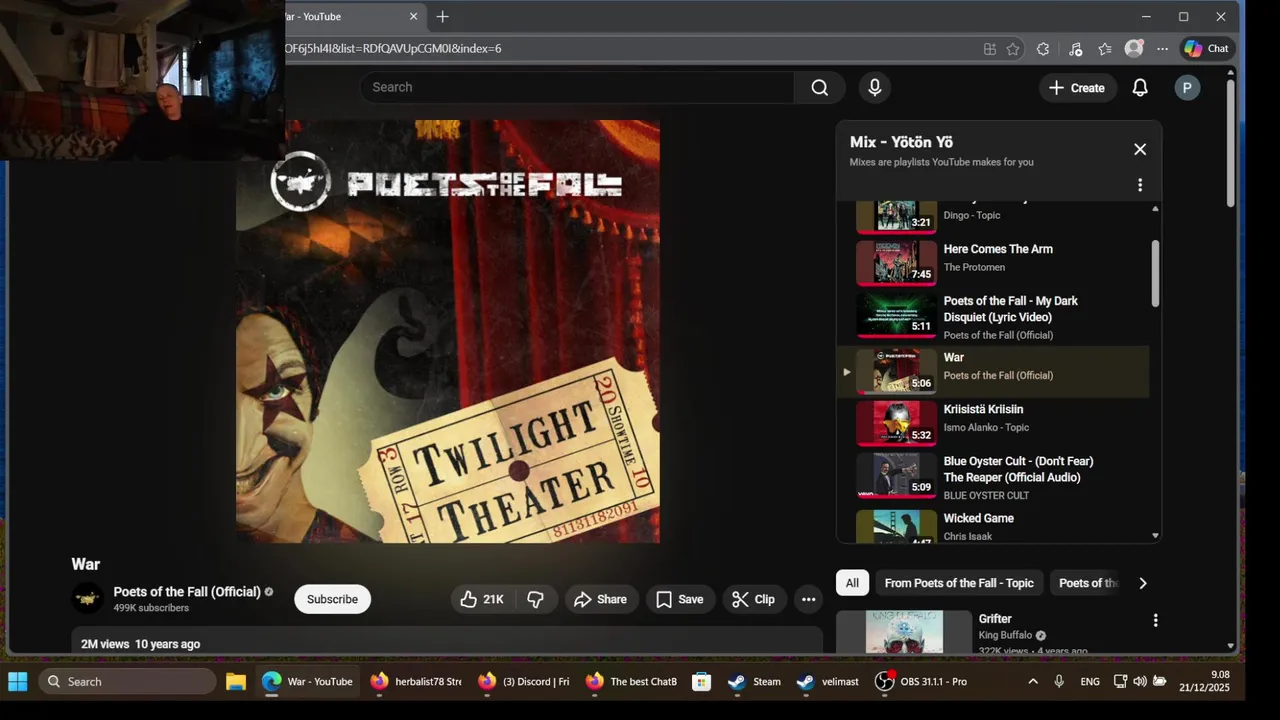Image resolution: width=1280 pixels, height=720 pixels.
Task: Save the video to a playlist
Action: pos(680,599)
